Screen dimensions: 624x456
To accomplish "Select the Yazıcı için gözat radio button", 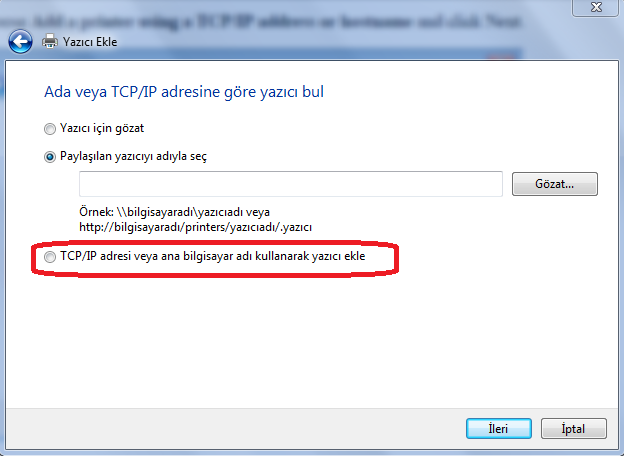I will (50, 129).
